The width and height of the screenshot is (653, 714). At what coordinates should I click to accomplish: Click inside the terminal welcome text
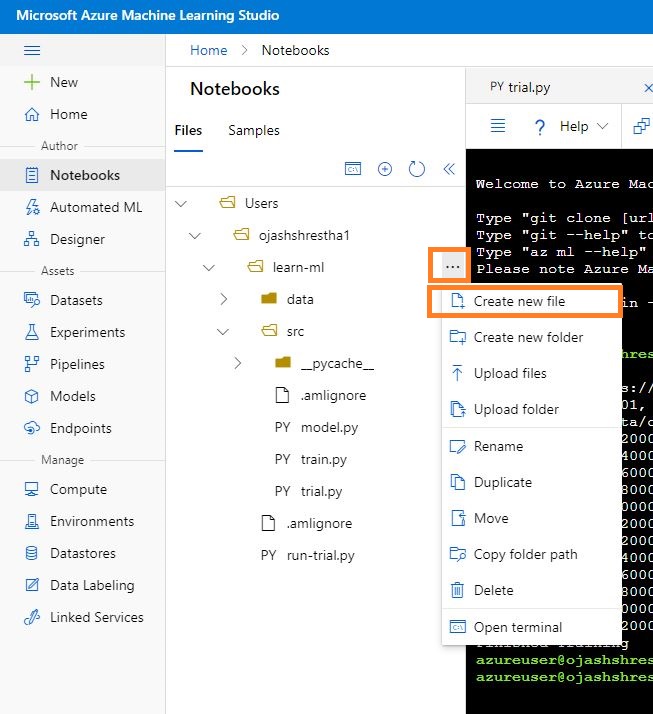click(564, 184)
